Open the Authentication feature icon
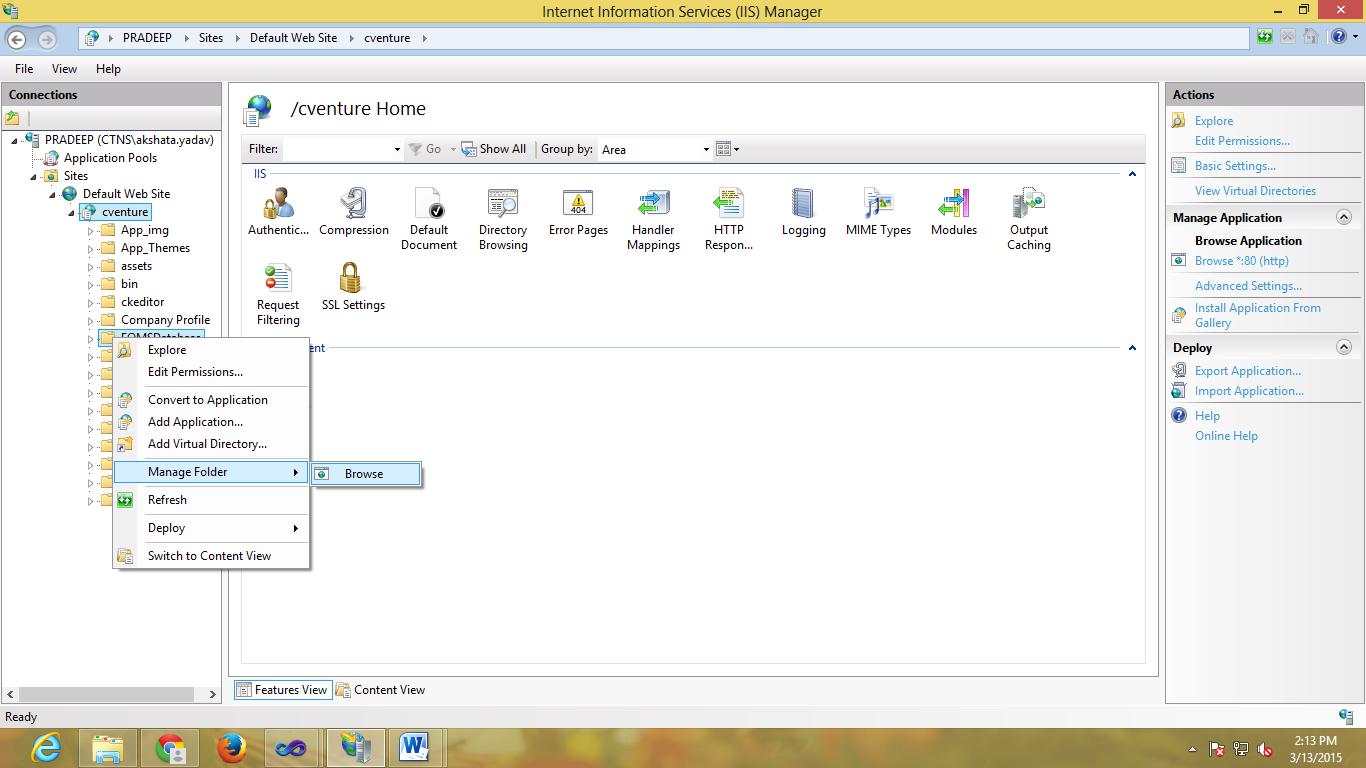Viewport: 1366px width, 768px height. [278, 213]
